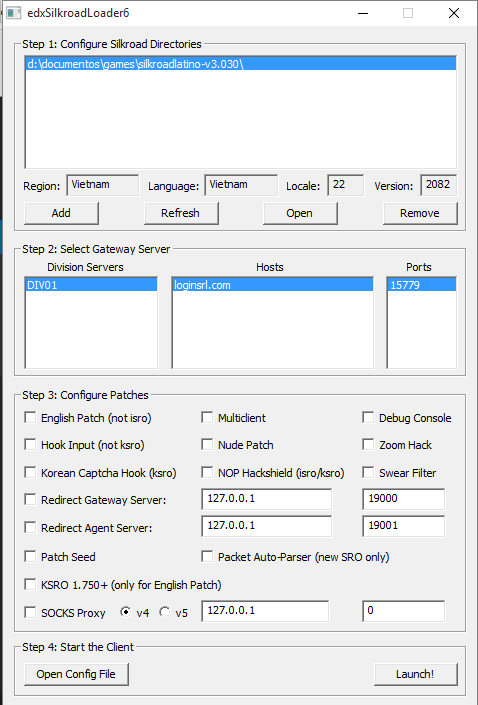Enable NOP Hackshield (isro/ksro) checkbox
Screen dimensions: 478x705
click(207, 473)
